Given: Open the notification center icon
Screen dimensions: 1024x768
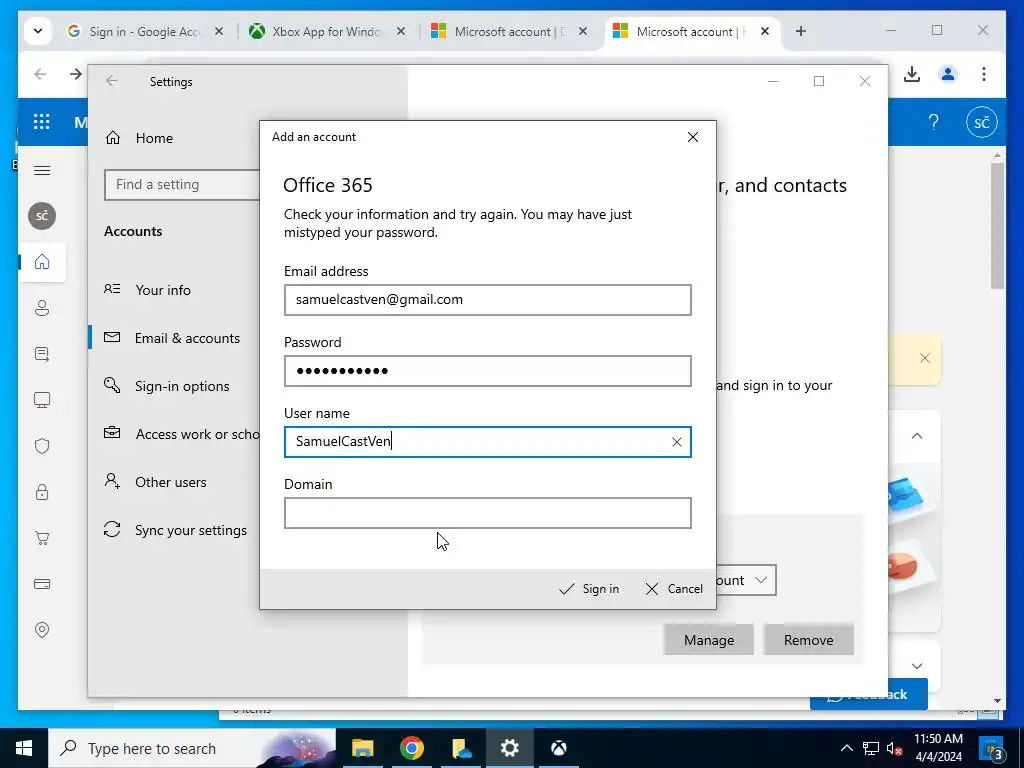Looking at the screenshot, I should pyautogui.click(x=992, y=748).
